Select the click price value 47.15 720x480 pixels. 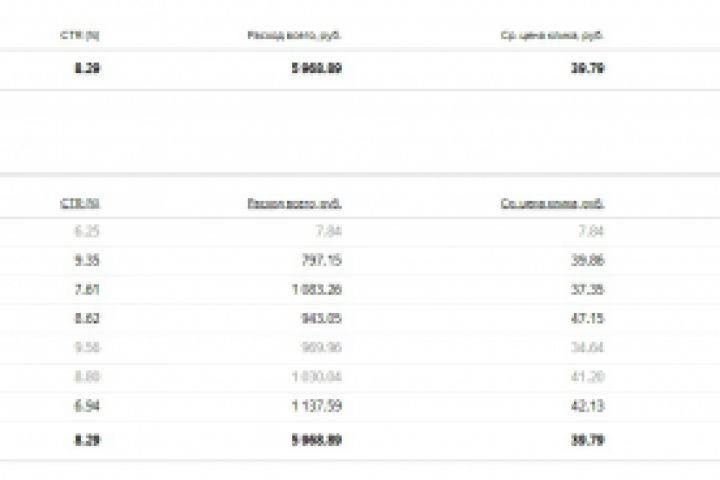point(587,319)
